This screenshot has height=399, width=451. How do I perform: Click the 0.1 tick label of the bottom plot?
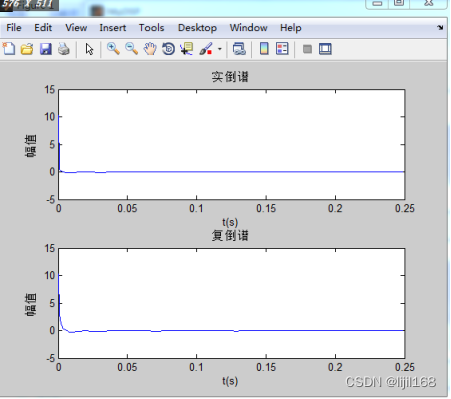pyautogui.click(x=196, y=367)
